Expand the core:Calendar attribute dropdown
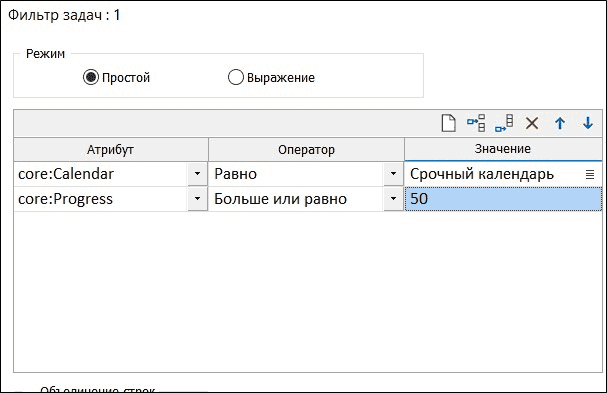Viewport: 607px width, 393px height. (197, 174)
